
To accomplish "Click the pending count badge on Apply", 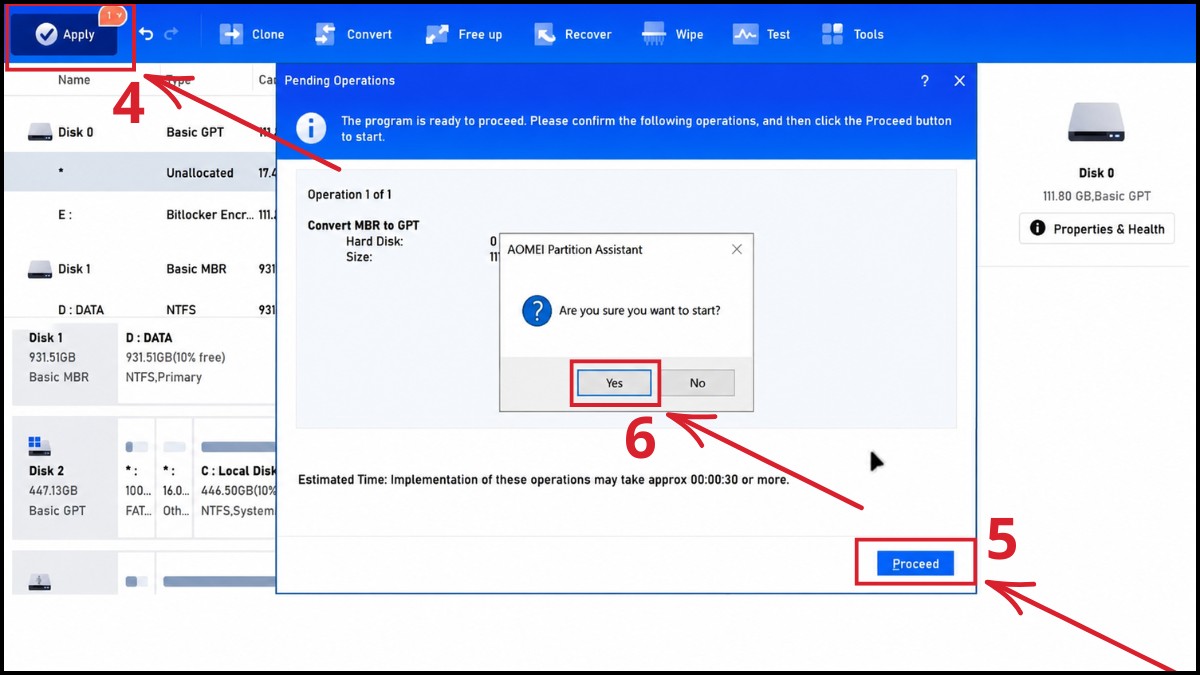I will pyautogui.click(x=111, y=16).
